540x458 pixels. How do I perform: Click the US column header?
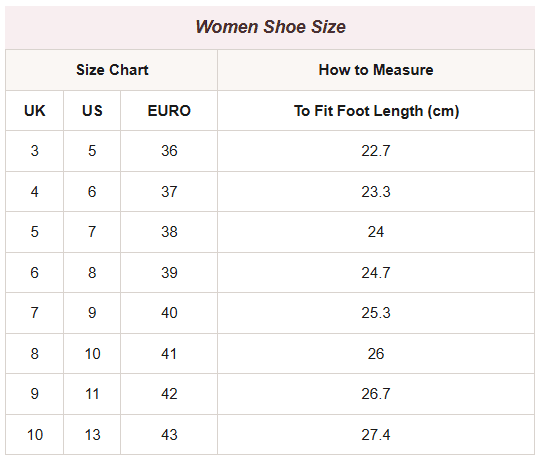click(x=92, y=111)
